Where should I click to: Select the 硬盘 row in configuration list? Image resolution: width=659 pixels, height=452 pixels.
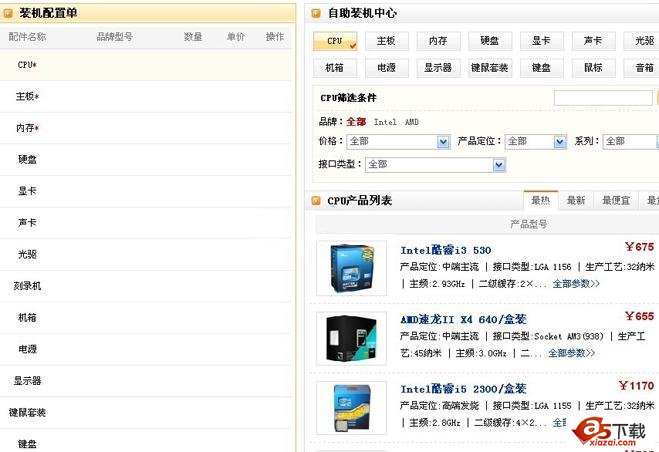click(28, 160)
